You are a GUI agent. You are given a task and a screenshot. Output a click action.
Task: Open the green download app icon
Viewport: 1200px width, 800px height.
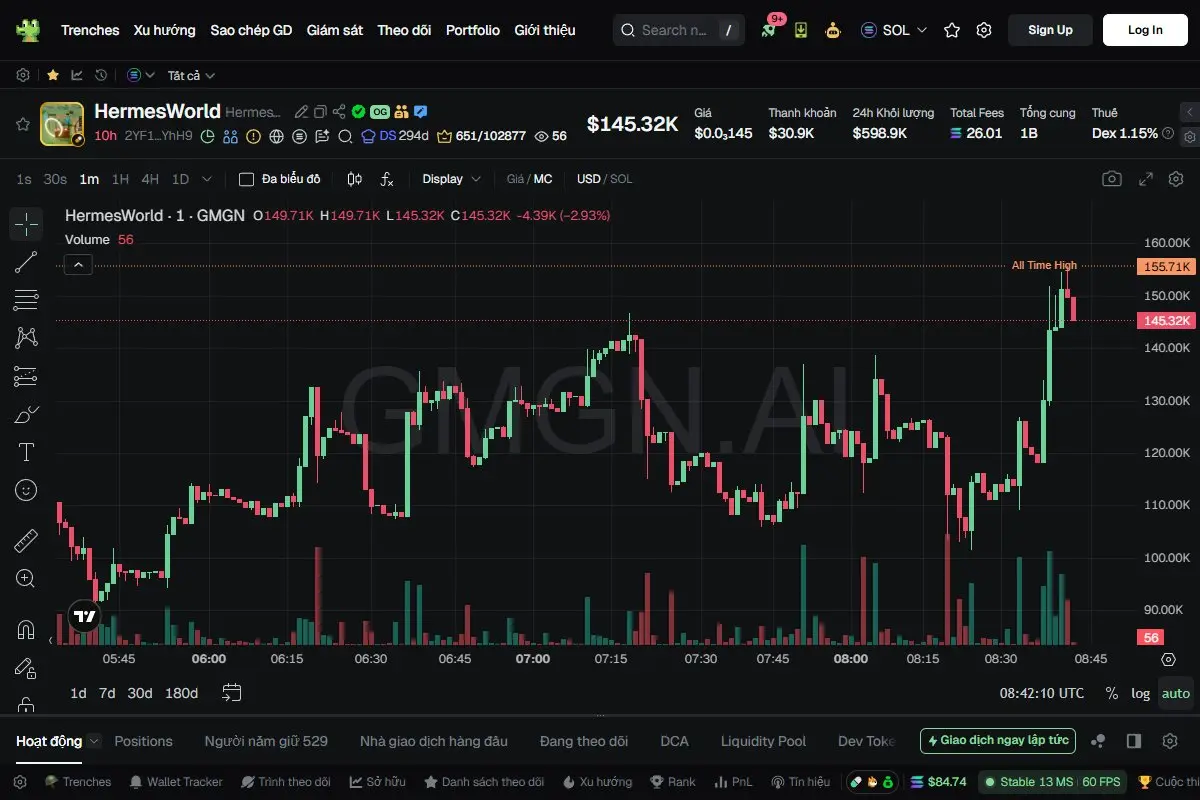801,30
